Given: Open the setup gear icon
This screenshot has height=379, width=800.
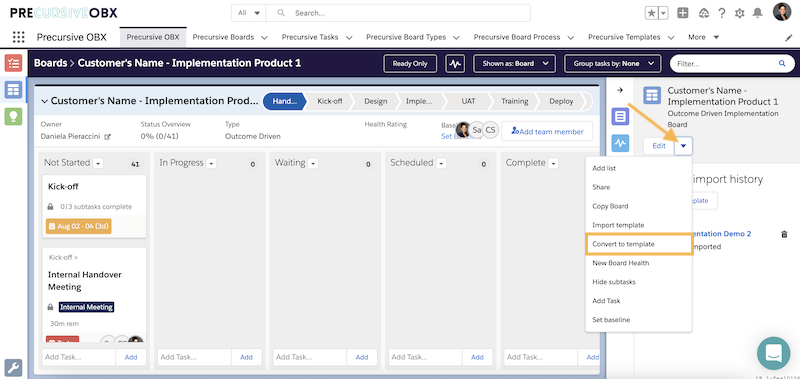Looking at the screenshot, I should [739, 13].
